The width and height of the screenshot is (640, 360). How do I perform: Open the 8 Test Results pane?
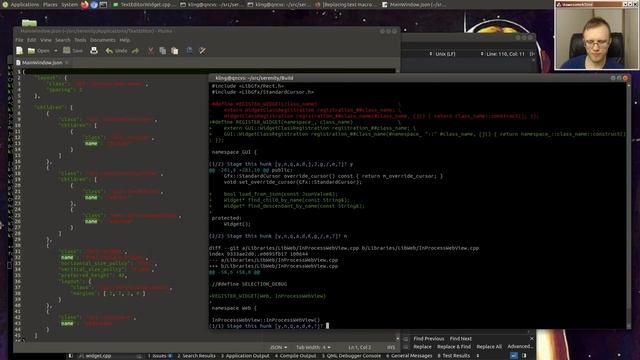453,356
